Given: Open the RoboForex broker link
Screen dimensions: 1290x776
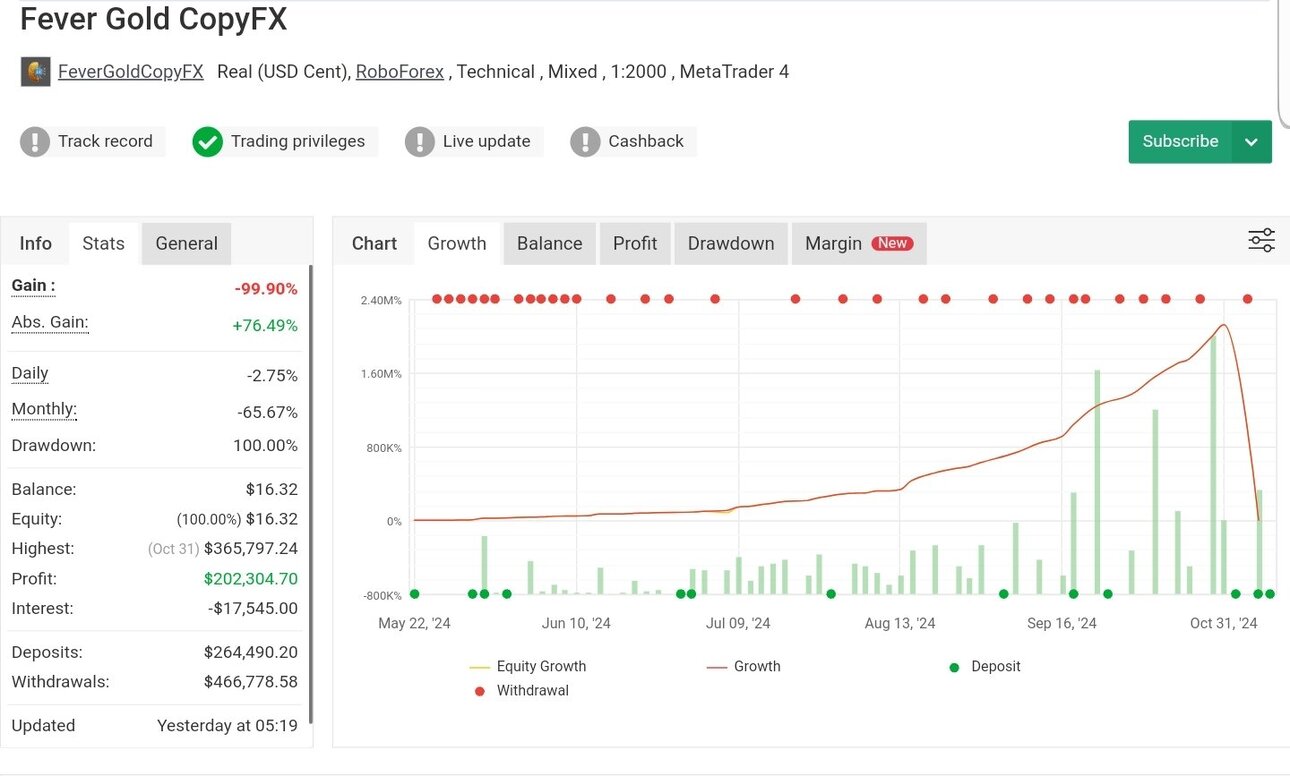Looking at the screenshot, I should 400,72.
